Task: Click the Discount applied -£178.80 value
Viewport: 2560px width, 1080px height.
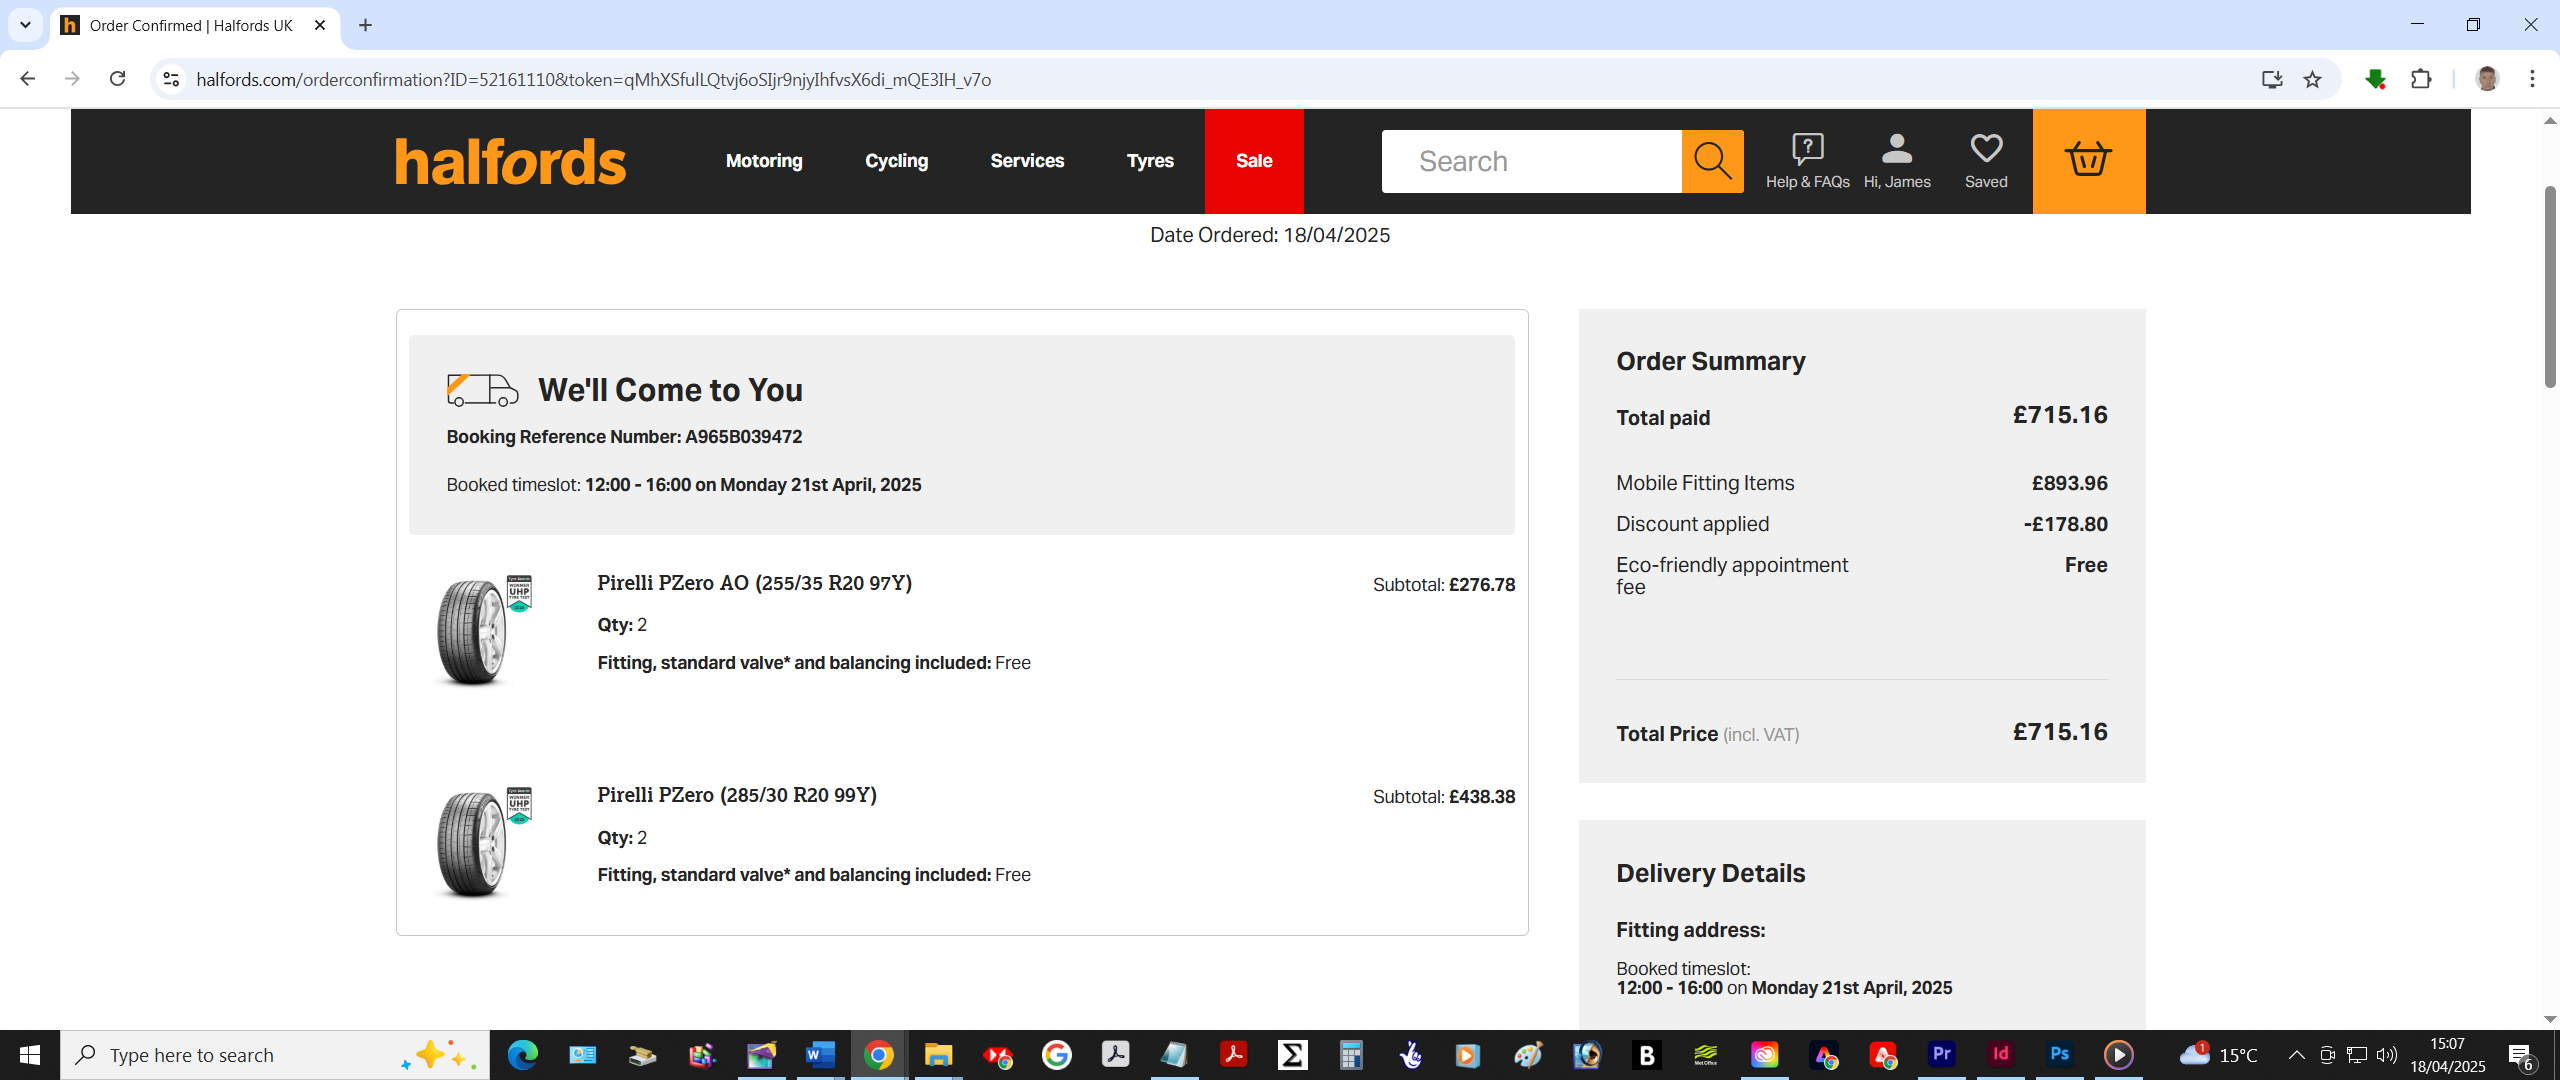Action: tap(2066, 524)
